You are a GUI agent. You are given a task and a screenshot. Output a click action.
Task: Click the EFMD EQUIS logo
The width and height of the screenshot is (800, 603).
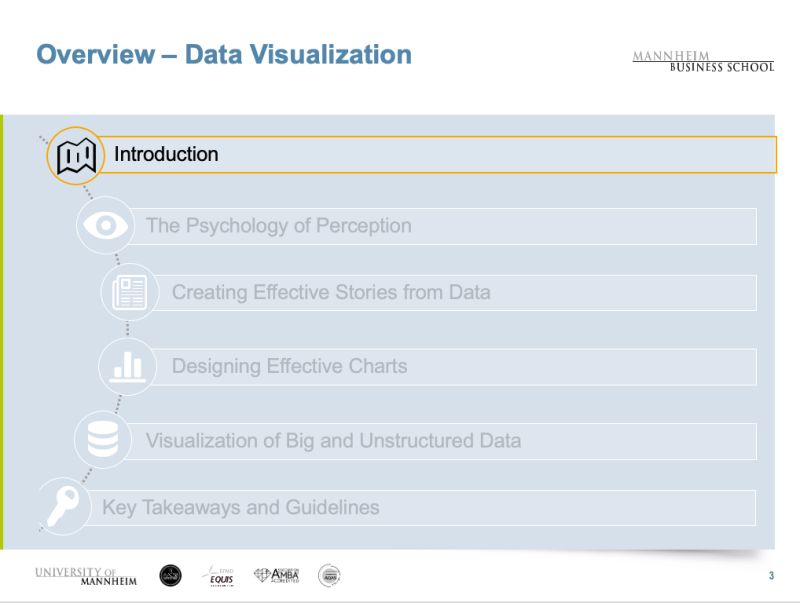(x=222, y=576)
